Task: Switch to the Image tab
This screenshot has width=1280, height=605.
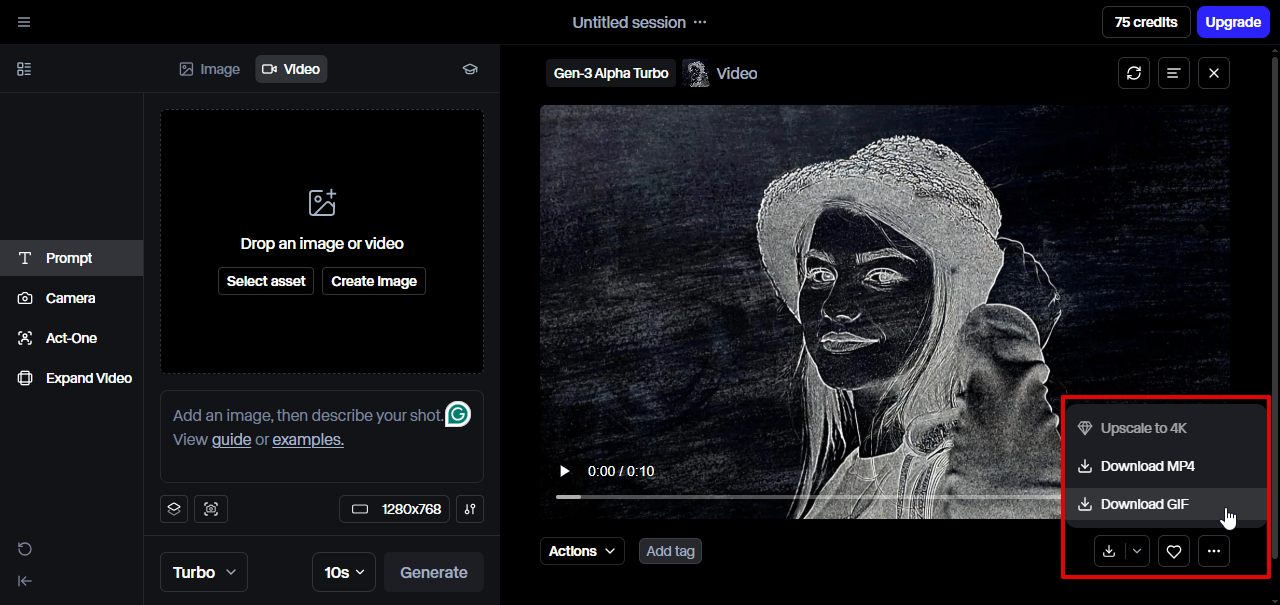Action: (x=209, y=69)
